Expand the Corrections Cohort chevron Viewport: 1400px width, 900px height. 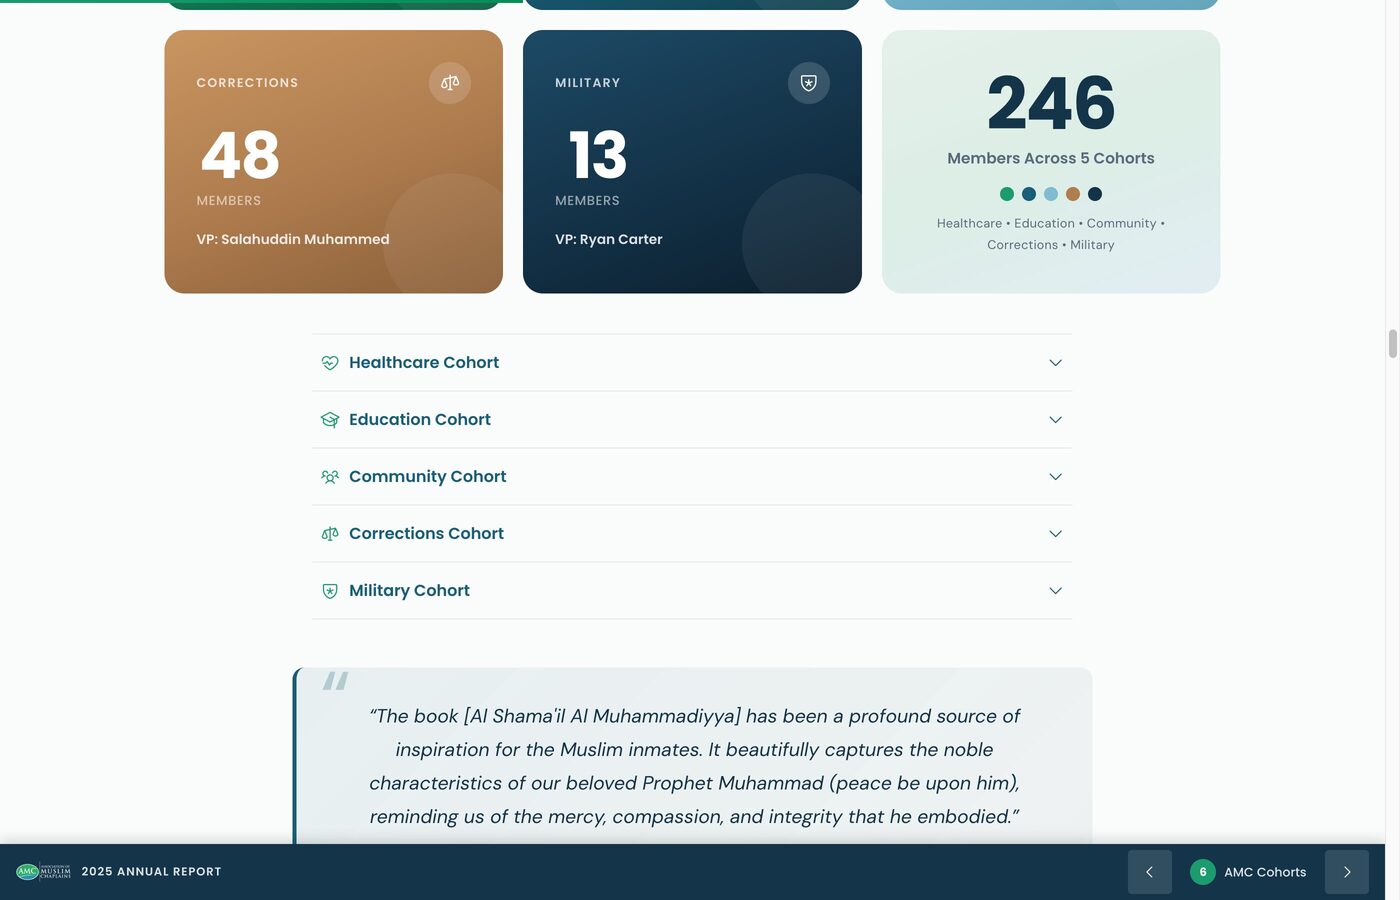pos(1055,534)
